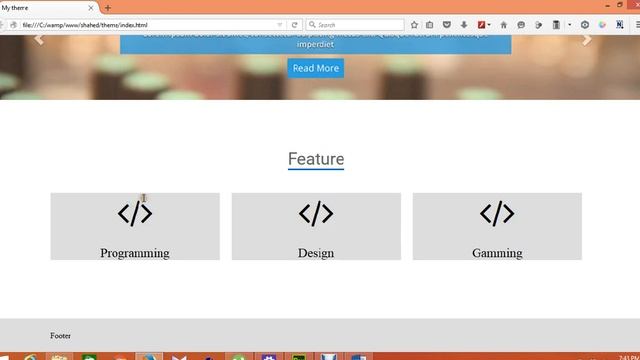Advance to next carousel slide arrow
640x360 pixels.
click(587, 40)
